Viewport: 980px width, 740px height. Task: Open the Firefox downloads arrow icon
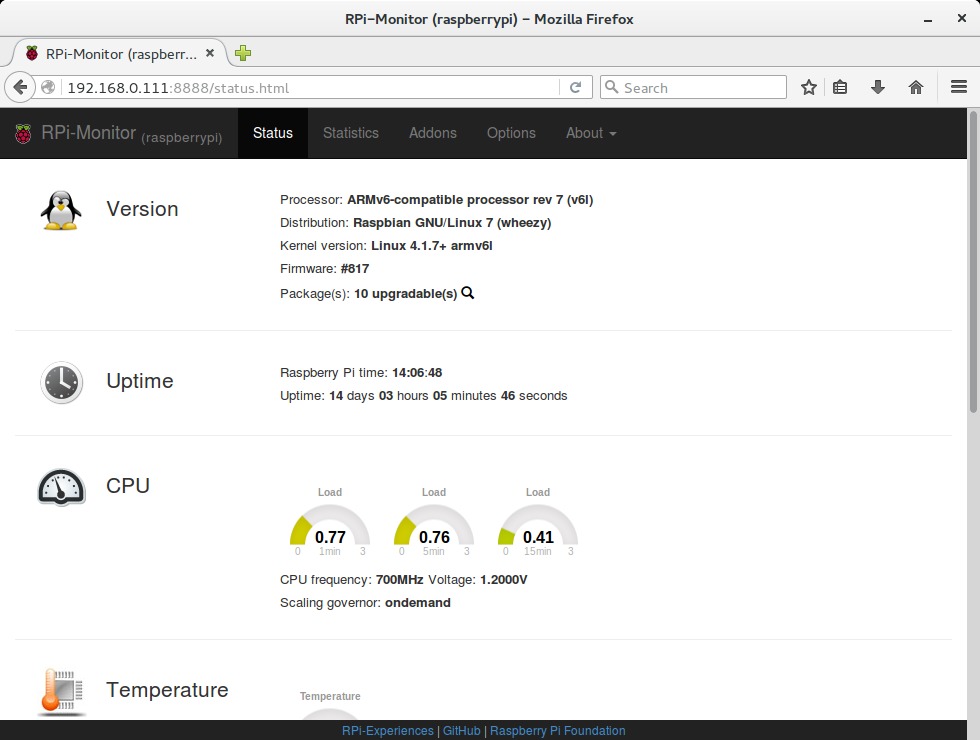[x=877, y=87]
